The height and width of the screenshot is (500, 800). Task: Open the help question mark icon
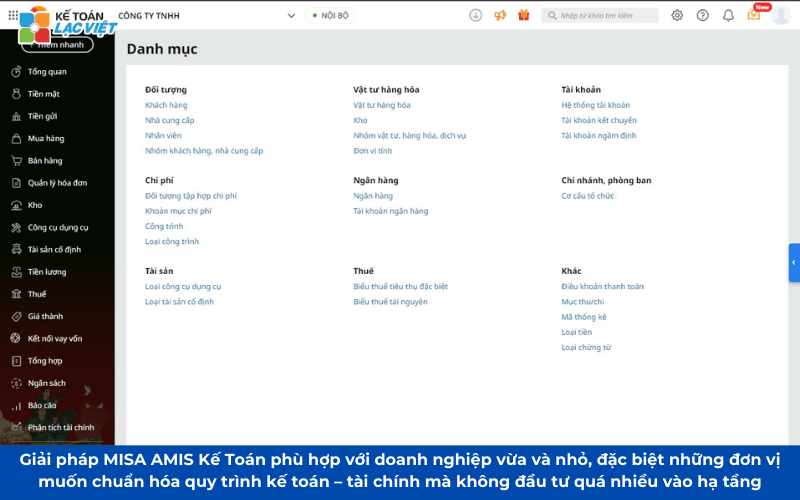(x=702, y=15)
